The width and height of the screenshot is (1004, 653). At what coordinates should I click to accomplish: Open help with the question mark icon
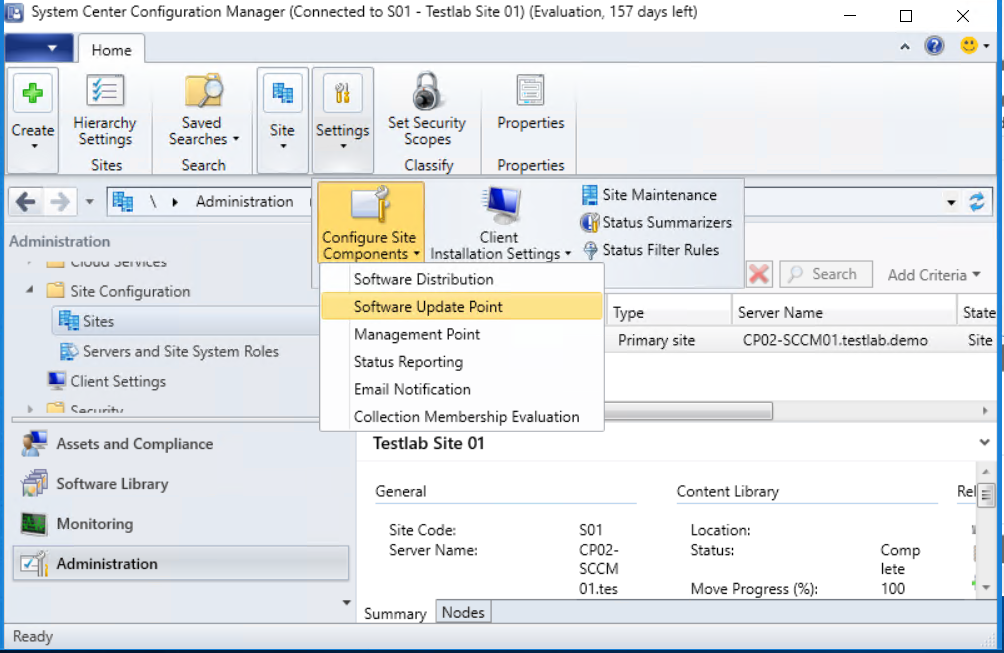pyautogui.click(x=934, y=45)
